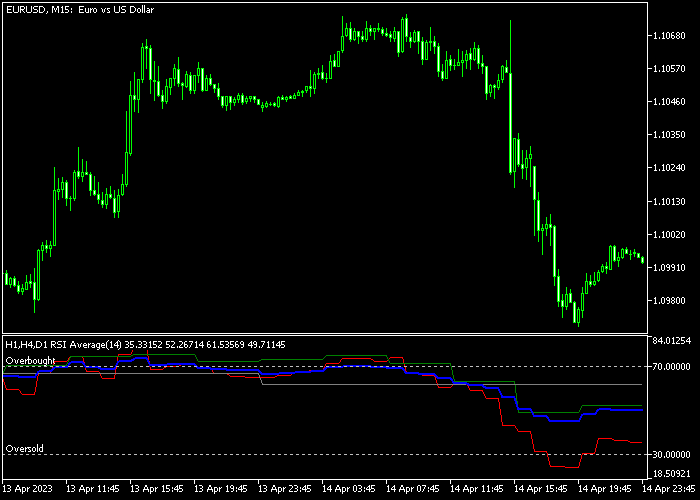The image size is (700, 500).
Task: Click the "14 Apr 07:45" time label
Action: [413, 488]
